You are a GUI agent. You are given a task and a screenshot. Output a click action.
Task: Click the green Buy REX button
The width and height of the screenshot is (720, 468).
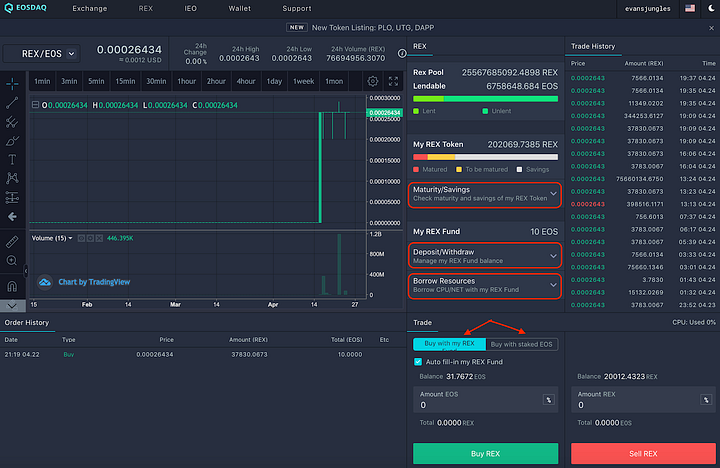coord(485,454)
